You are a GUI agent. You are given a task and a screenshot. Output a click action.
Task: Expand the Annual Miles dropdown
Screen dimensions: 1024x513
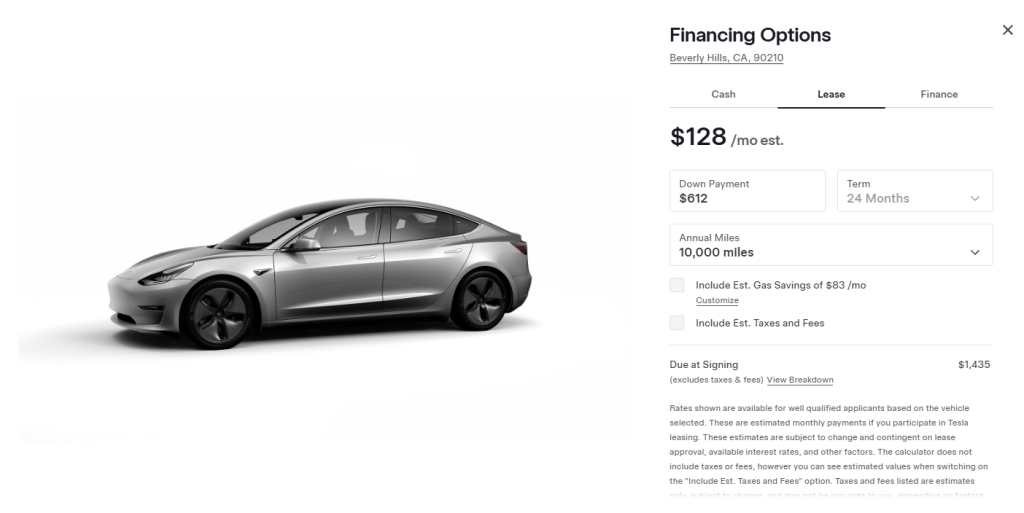click(830, 245)
